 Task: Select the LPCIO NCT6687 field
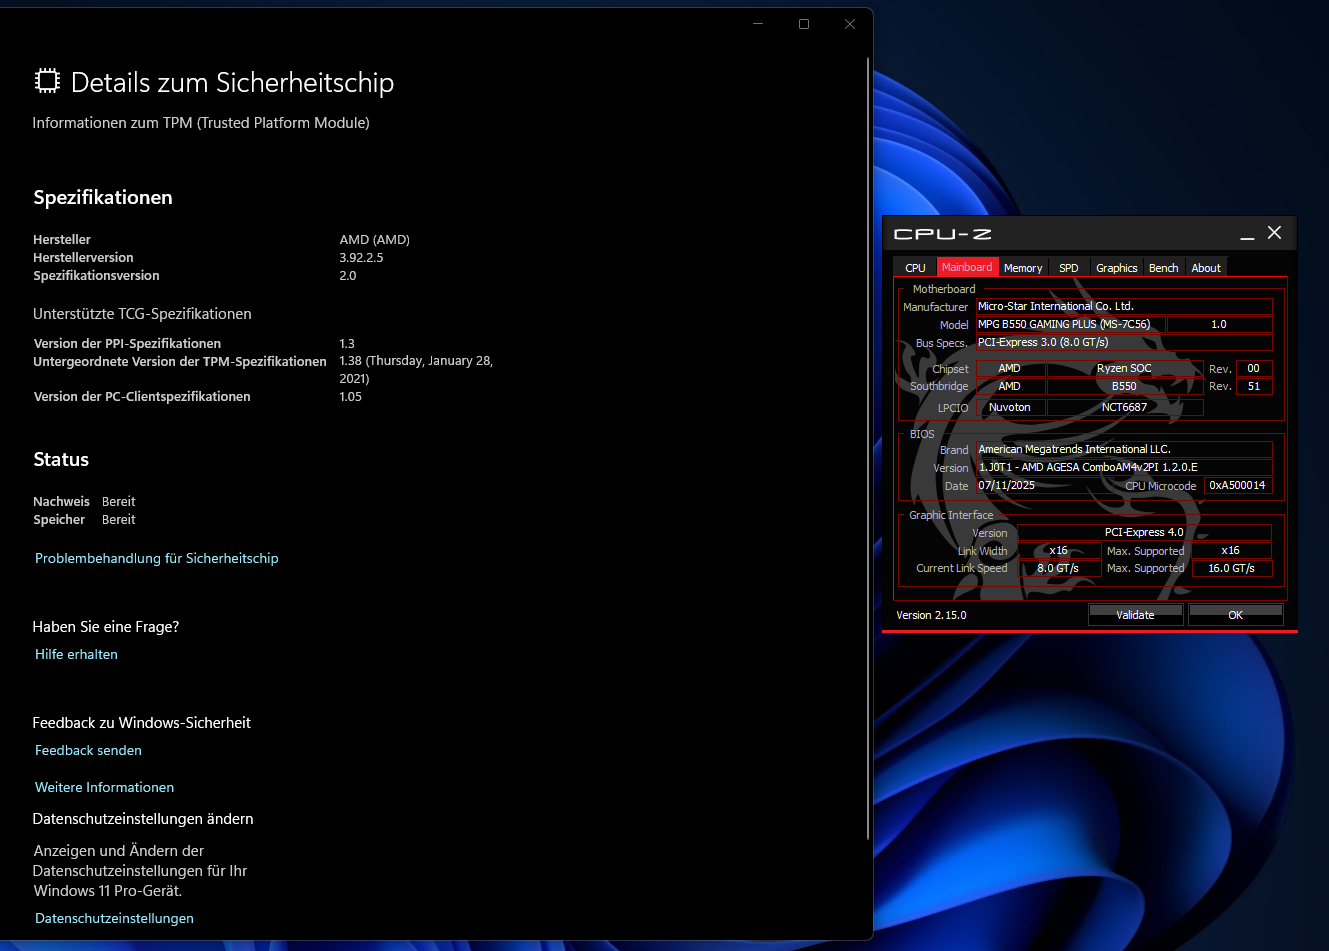tap(1124, 407)
